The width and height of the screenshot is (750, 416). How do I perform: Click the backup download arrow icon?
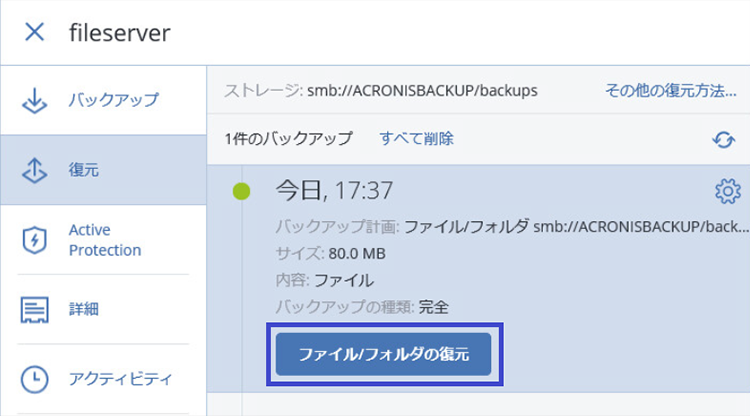(x=35, y=101)
